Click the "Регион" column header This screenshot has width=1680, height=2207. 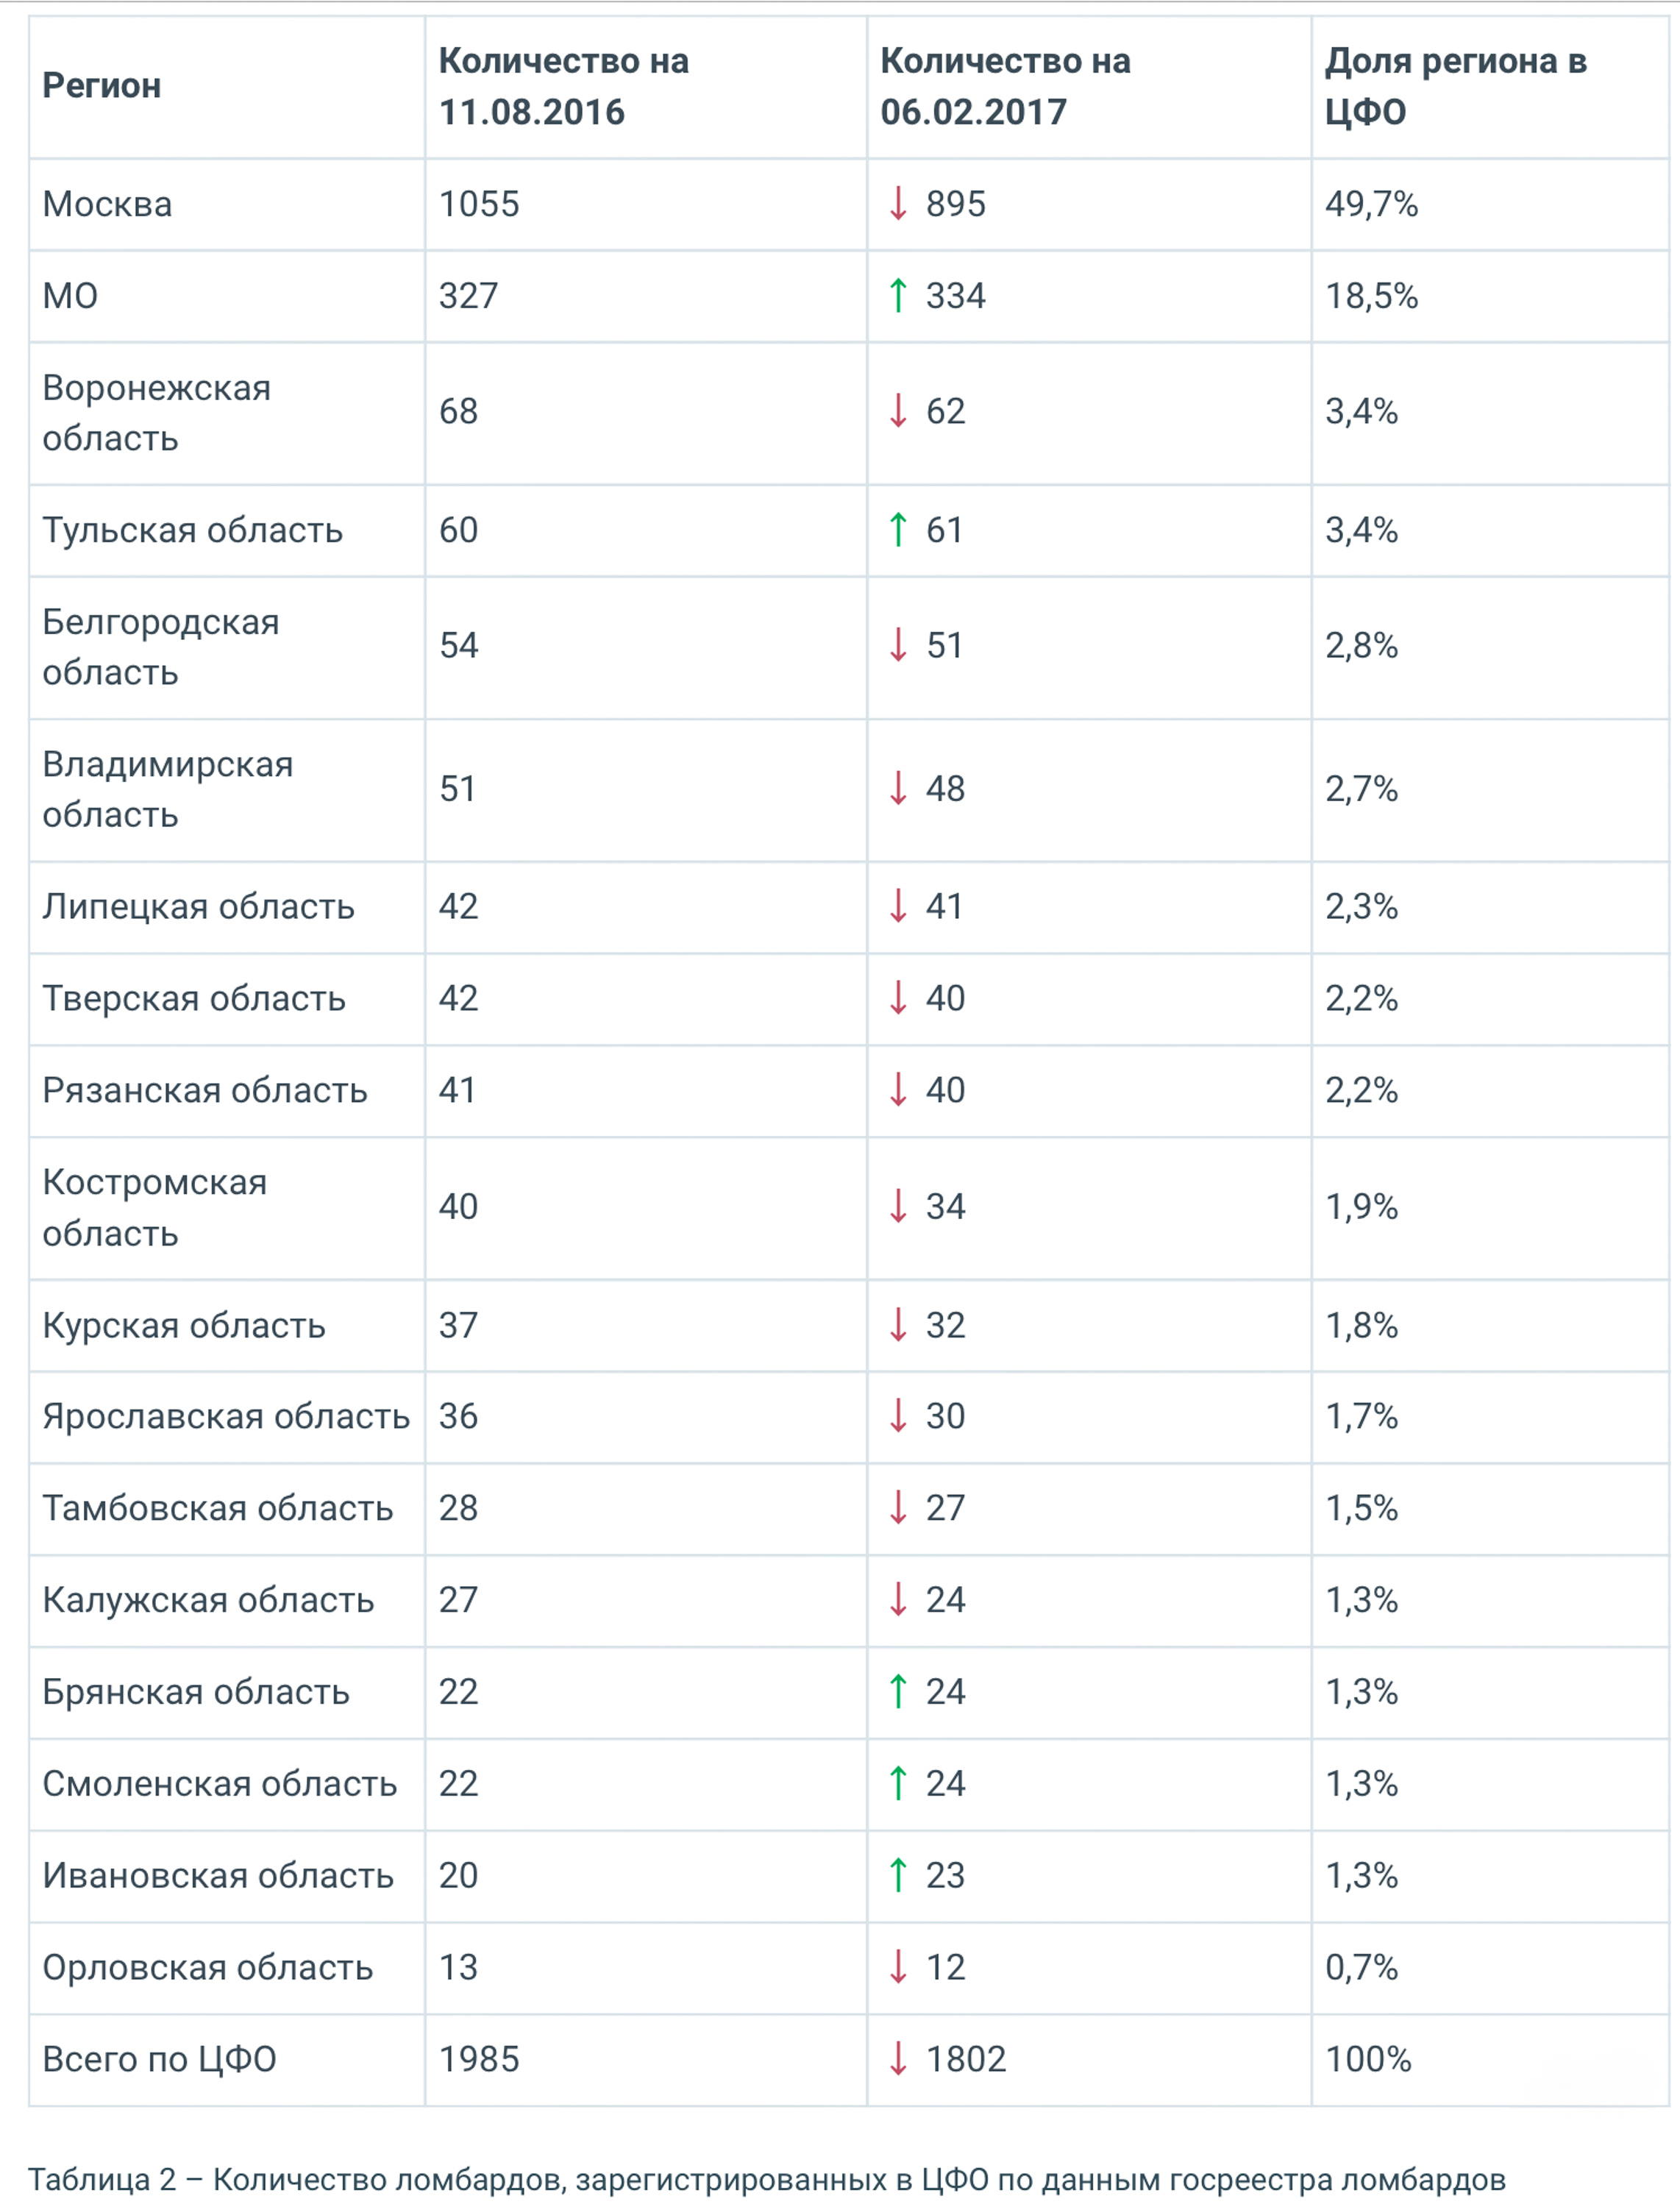(x=101, y=86)
